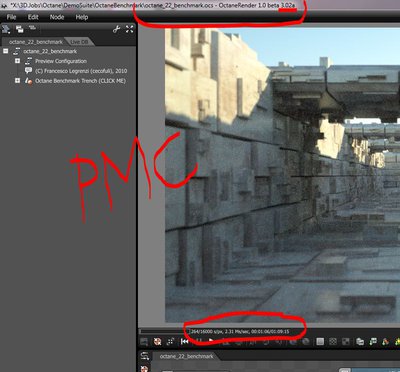The image size is (400, 372).
Task: Expand the Octane Benchmark Trench node
Action: (x=17, y=81)
